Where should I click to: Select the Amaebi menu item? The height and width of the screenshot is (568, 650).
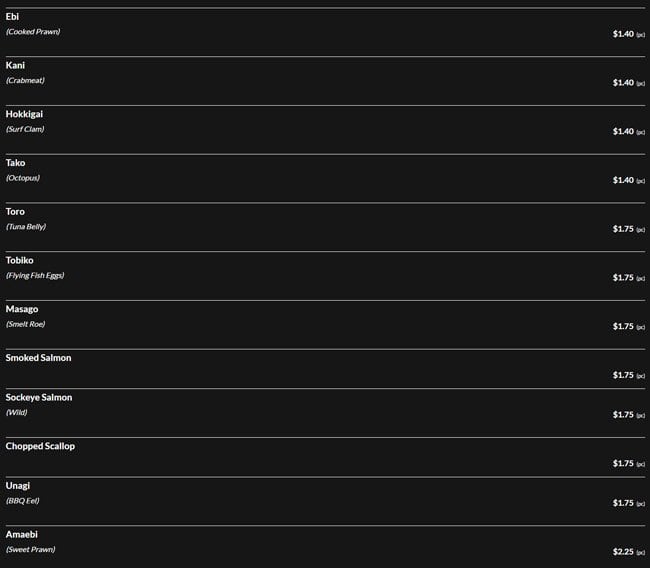point(21,534)
